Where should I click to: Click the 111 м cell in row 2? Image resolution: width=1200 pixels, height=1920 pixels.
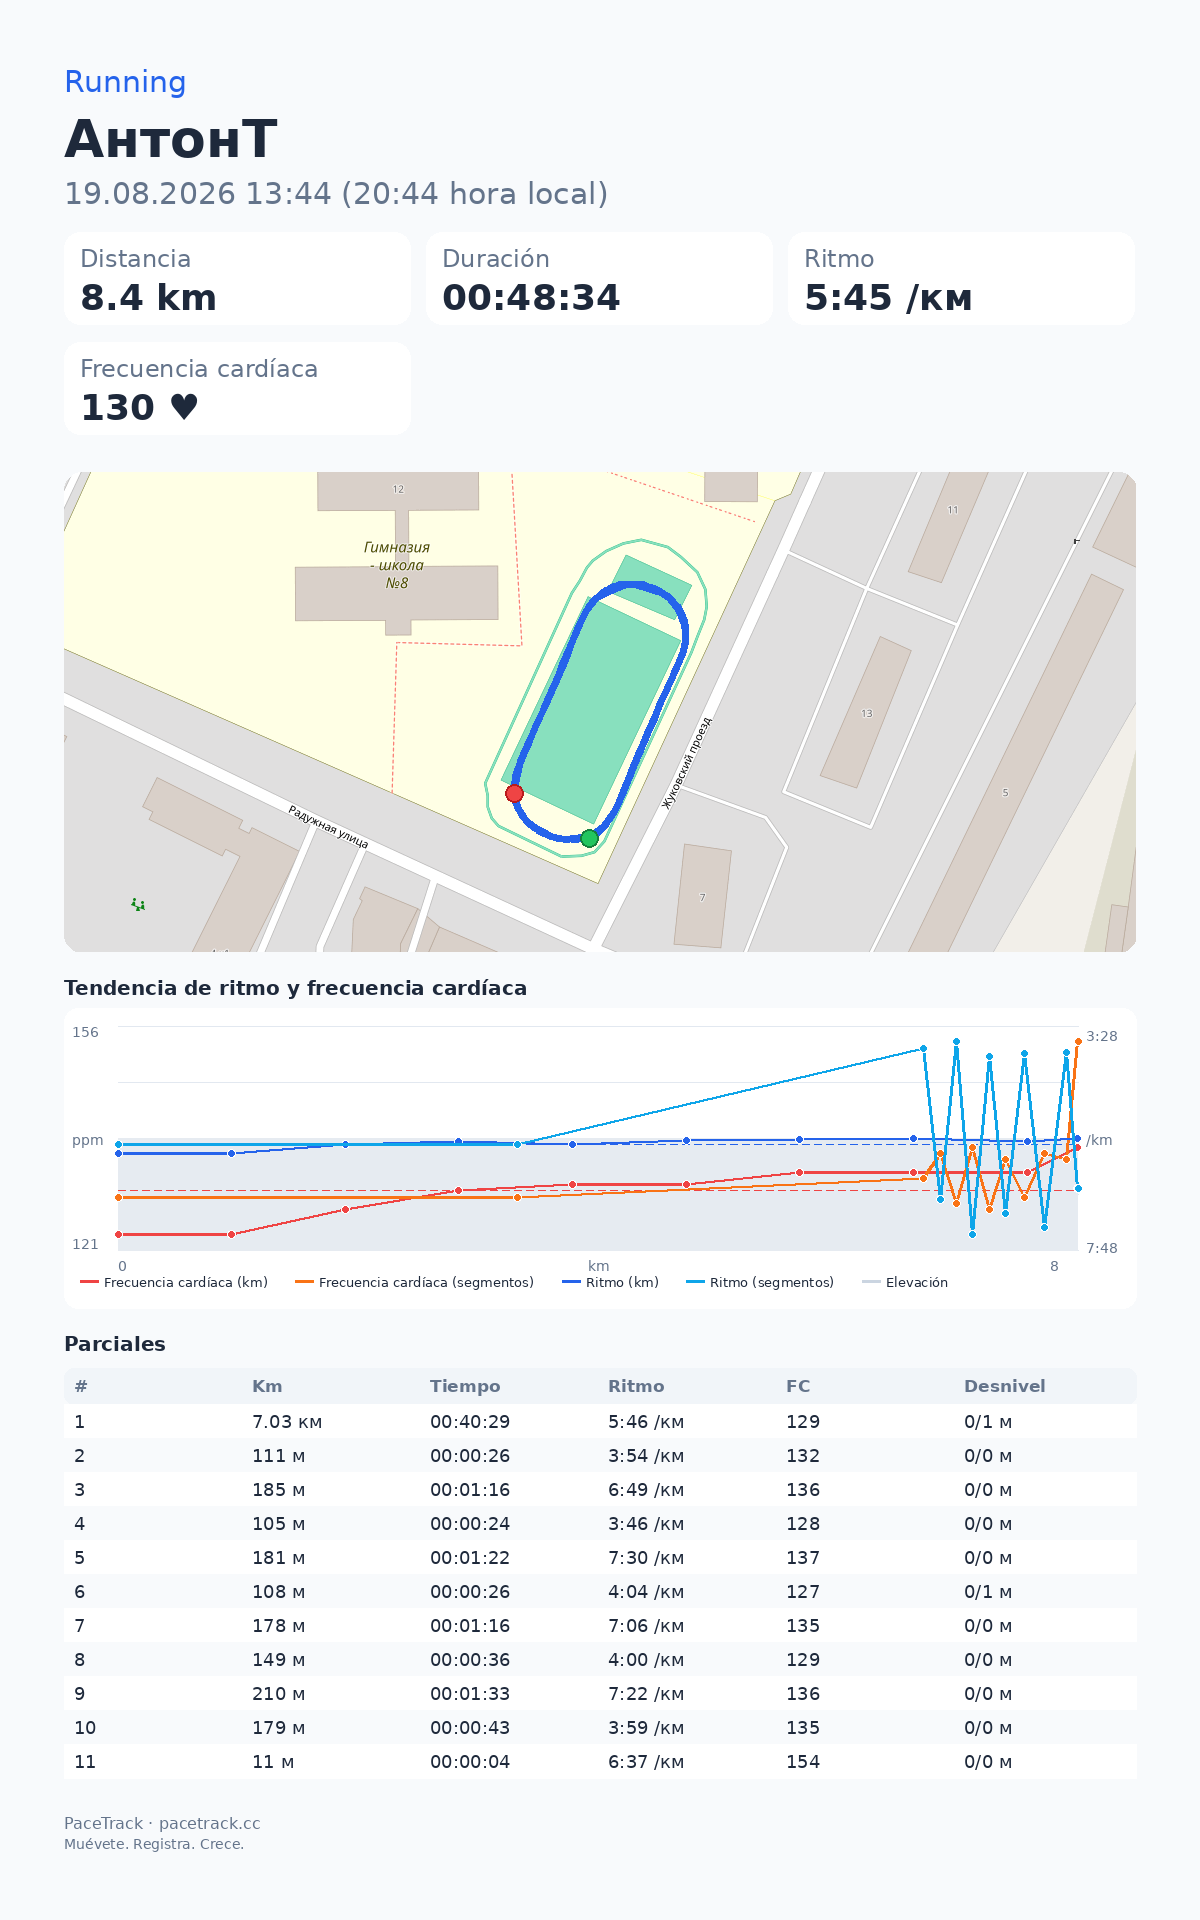pyautogui.click(x=279, y=1455)
